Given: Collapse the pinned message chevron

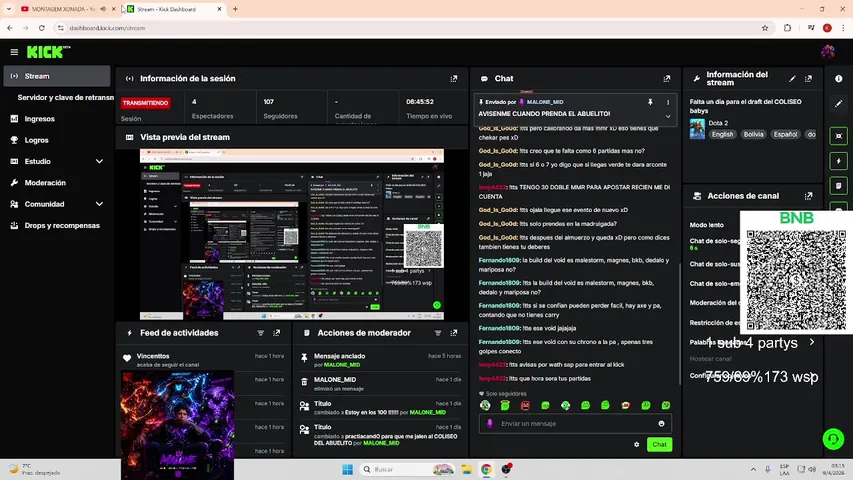Looking at the screenshot, I should tap(668, 116).
